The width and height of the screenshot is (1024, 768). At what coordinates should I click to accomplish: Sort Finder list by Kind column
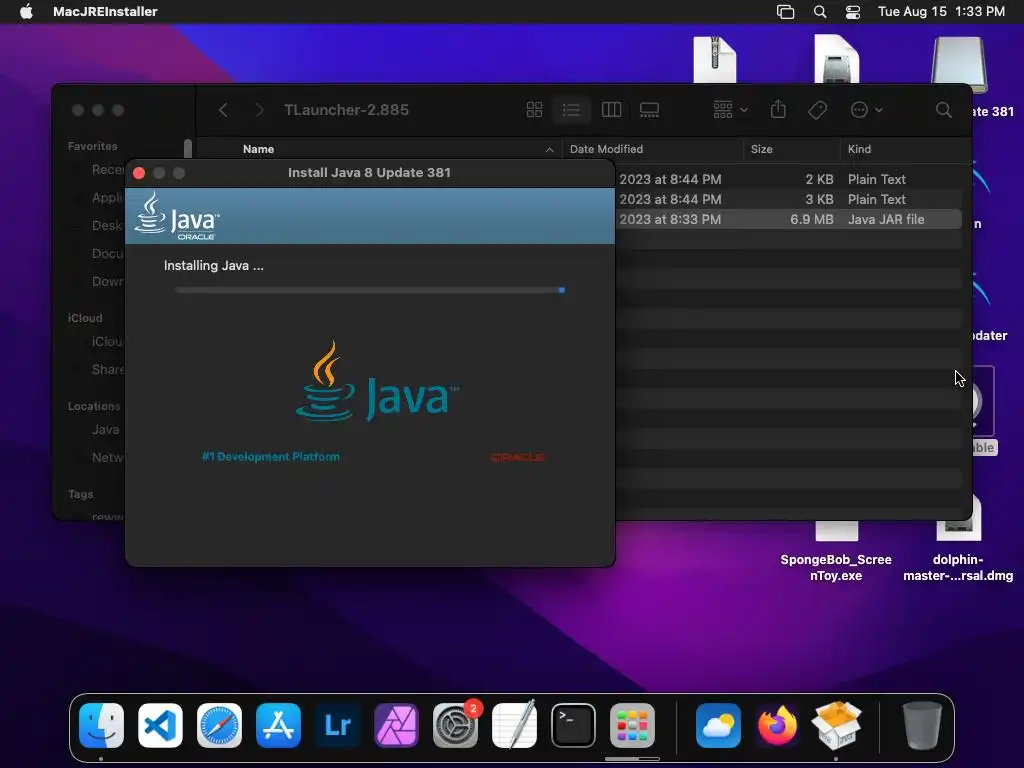(x=859, y=149)
